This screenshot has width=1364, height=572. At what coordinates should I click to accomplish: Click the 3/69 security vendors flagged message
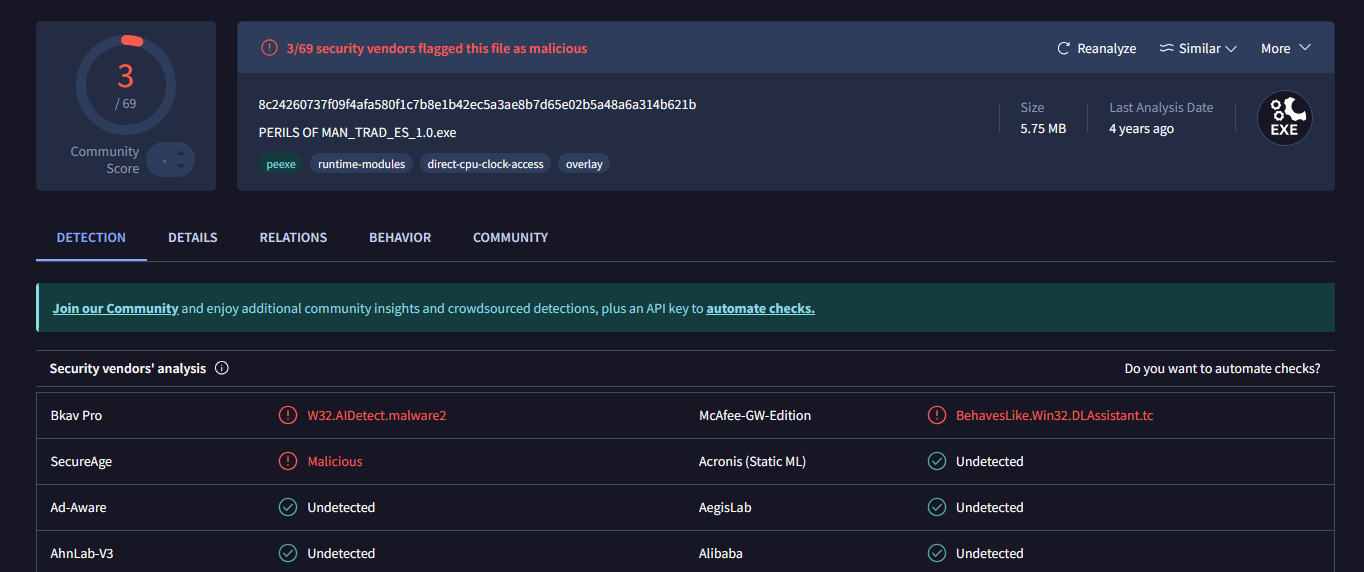coord(437,48)
